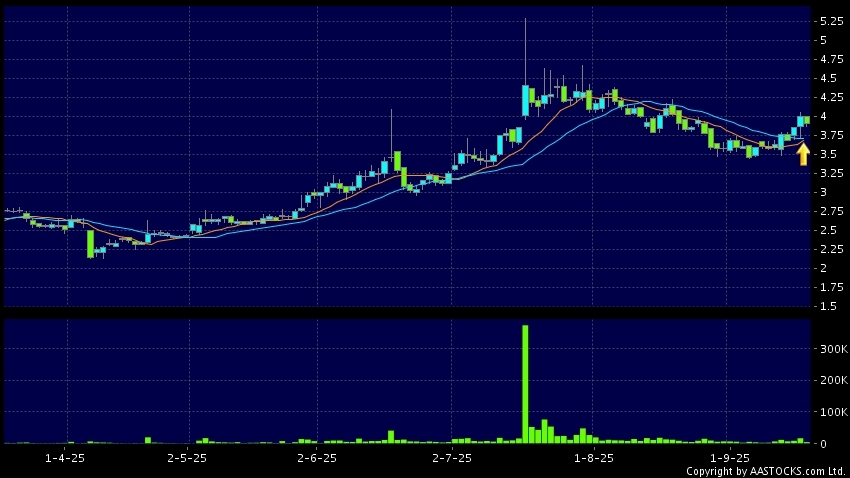Click the top of the highest candlestick wick
The height and width of the screenshot is (478, 850).
[525, 19]
